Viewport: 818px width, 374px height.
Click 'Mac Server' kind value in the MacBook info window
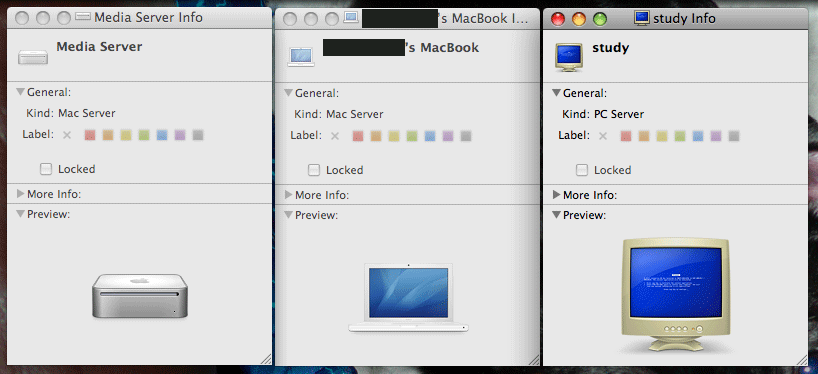(355, 114)
